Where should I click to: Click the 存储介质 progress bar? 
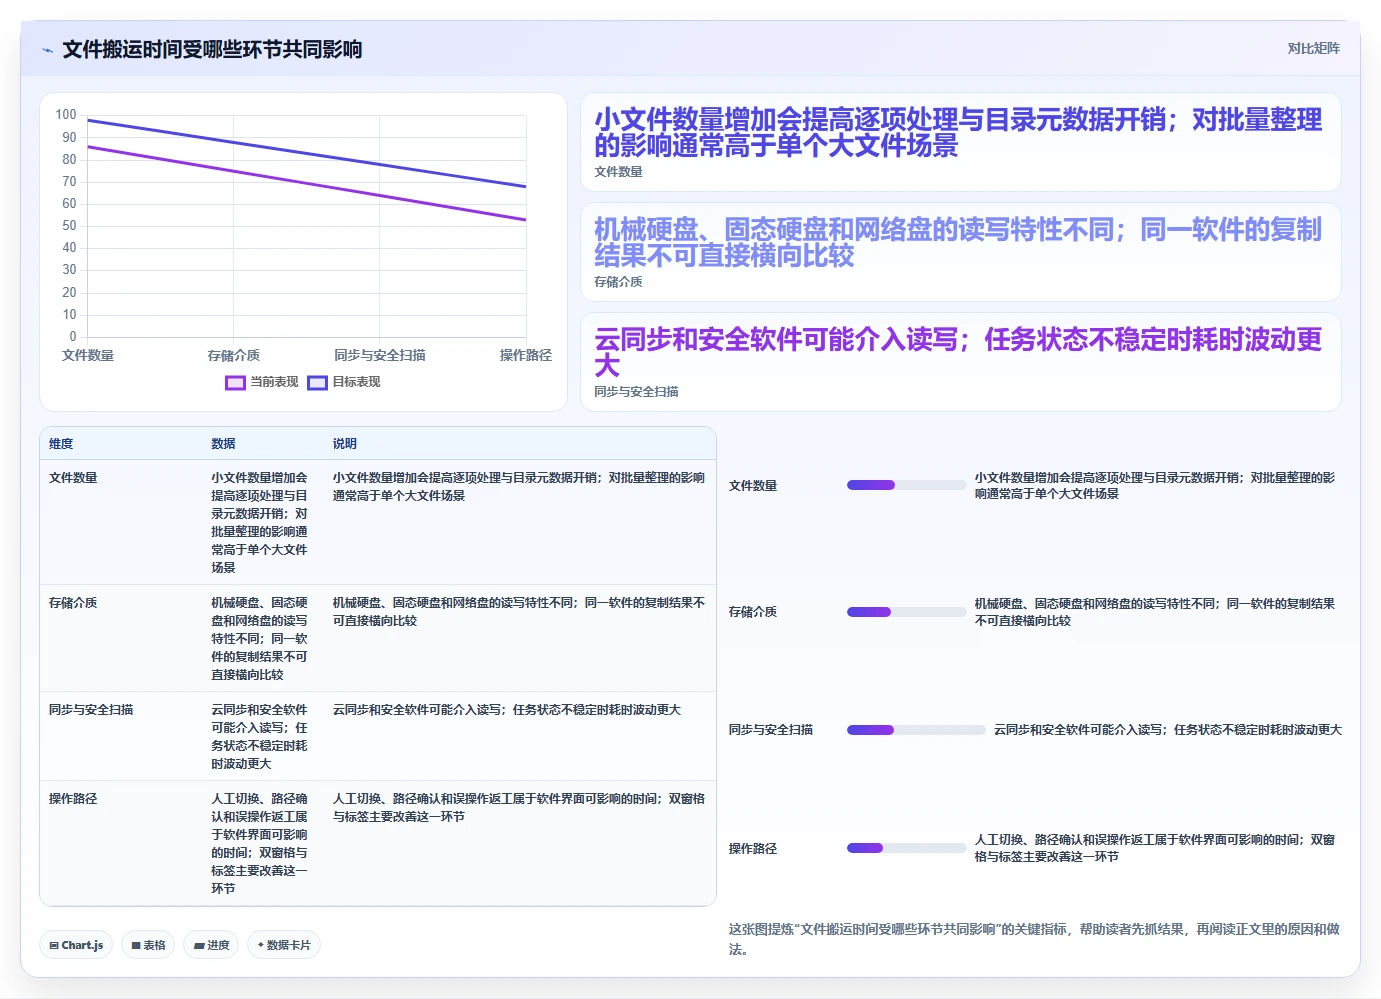(x=906, y=612)
